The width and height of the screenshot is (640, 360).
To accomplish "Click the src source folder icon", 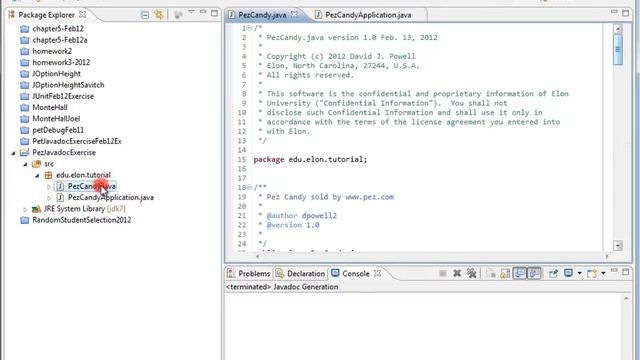I will [x=36, y=164].
